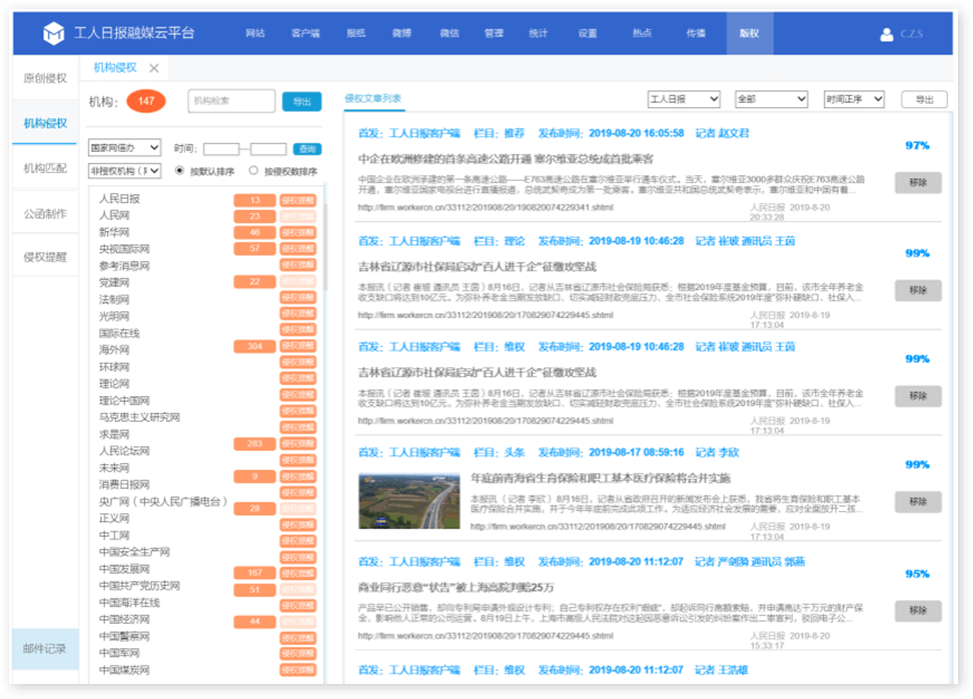Screen dimensions: 973x699
Task: Click 移除 for the 青海省 article
Action: coord(918,502)
